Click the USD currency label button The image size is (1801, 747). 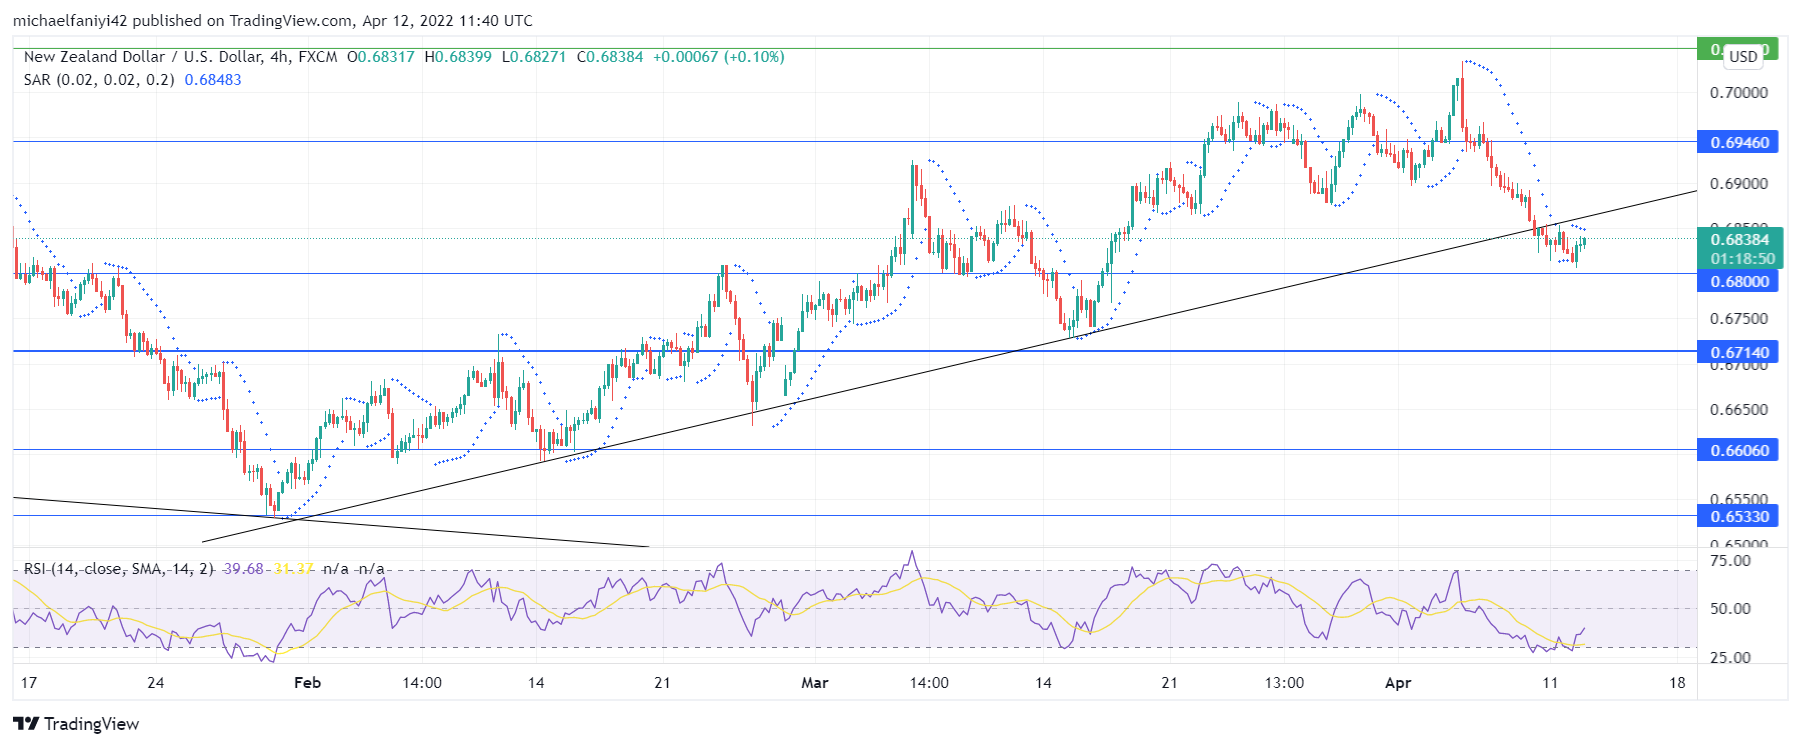tap(1743, 56)
